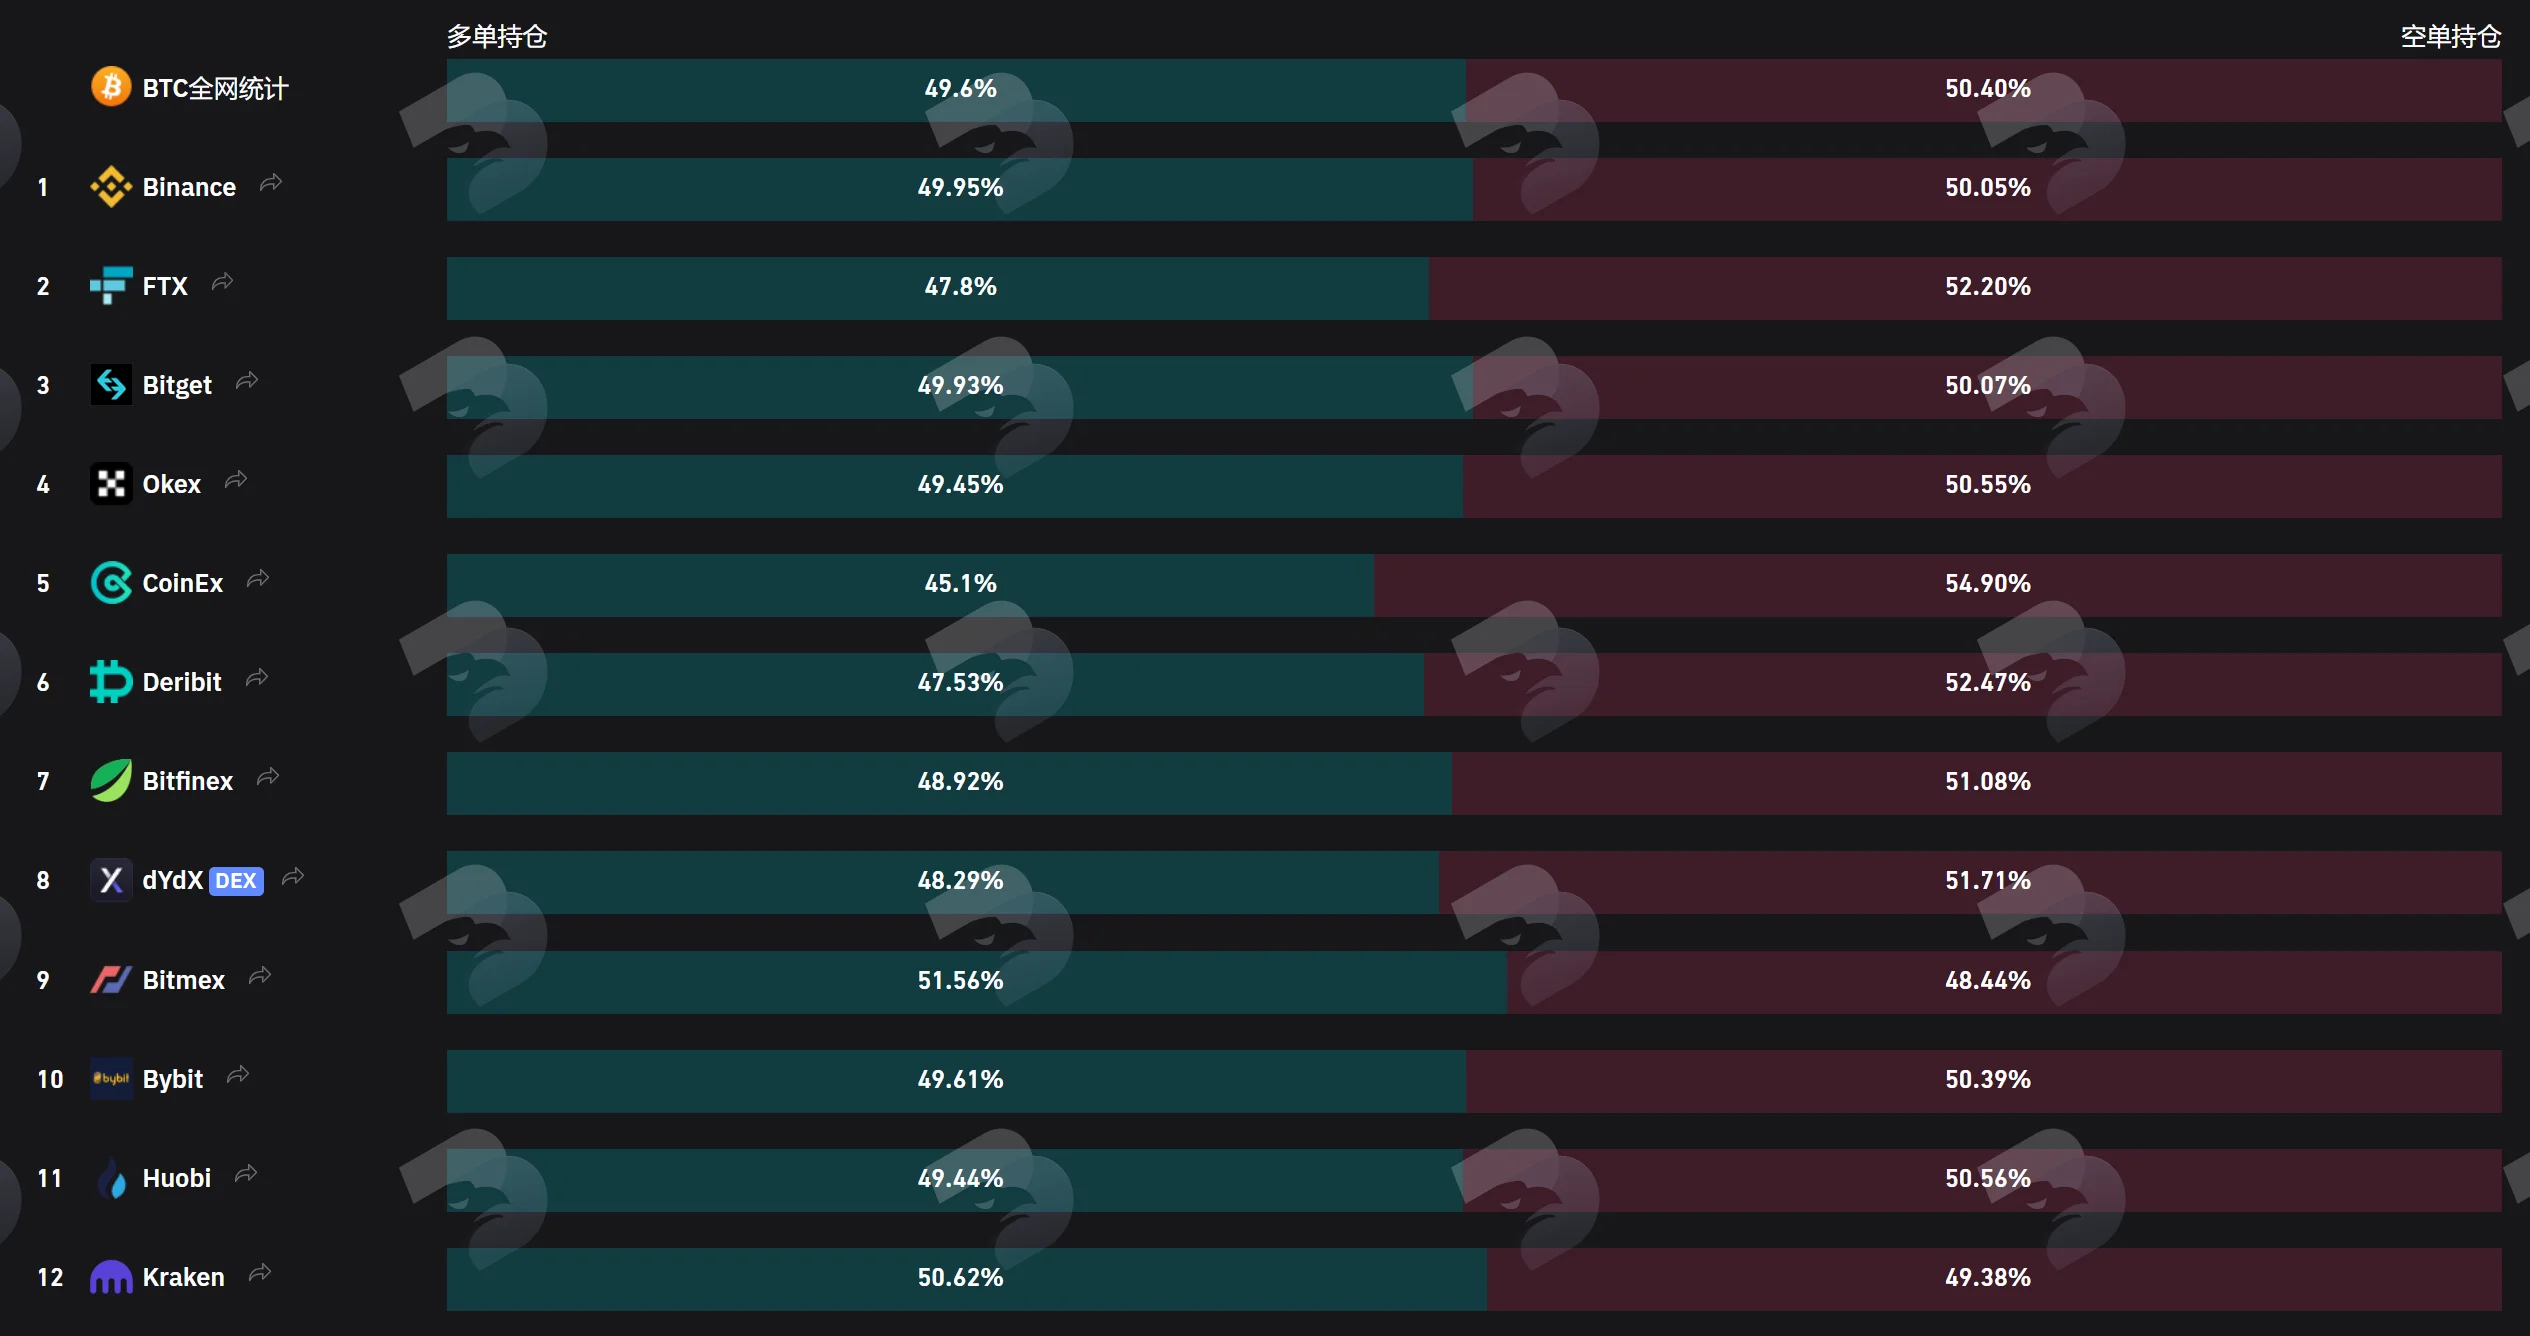This screenshot has width=2530, height=1336.
Task: Click FTX short position bar 52.20%
Action: (1965, 288)
